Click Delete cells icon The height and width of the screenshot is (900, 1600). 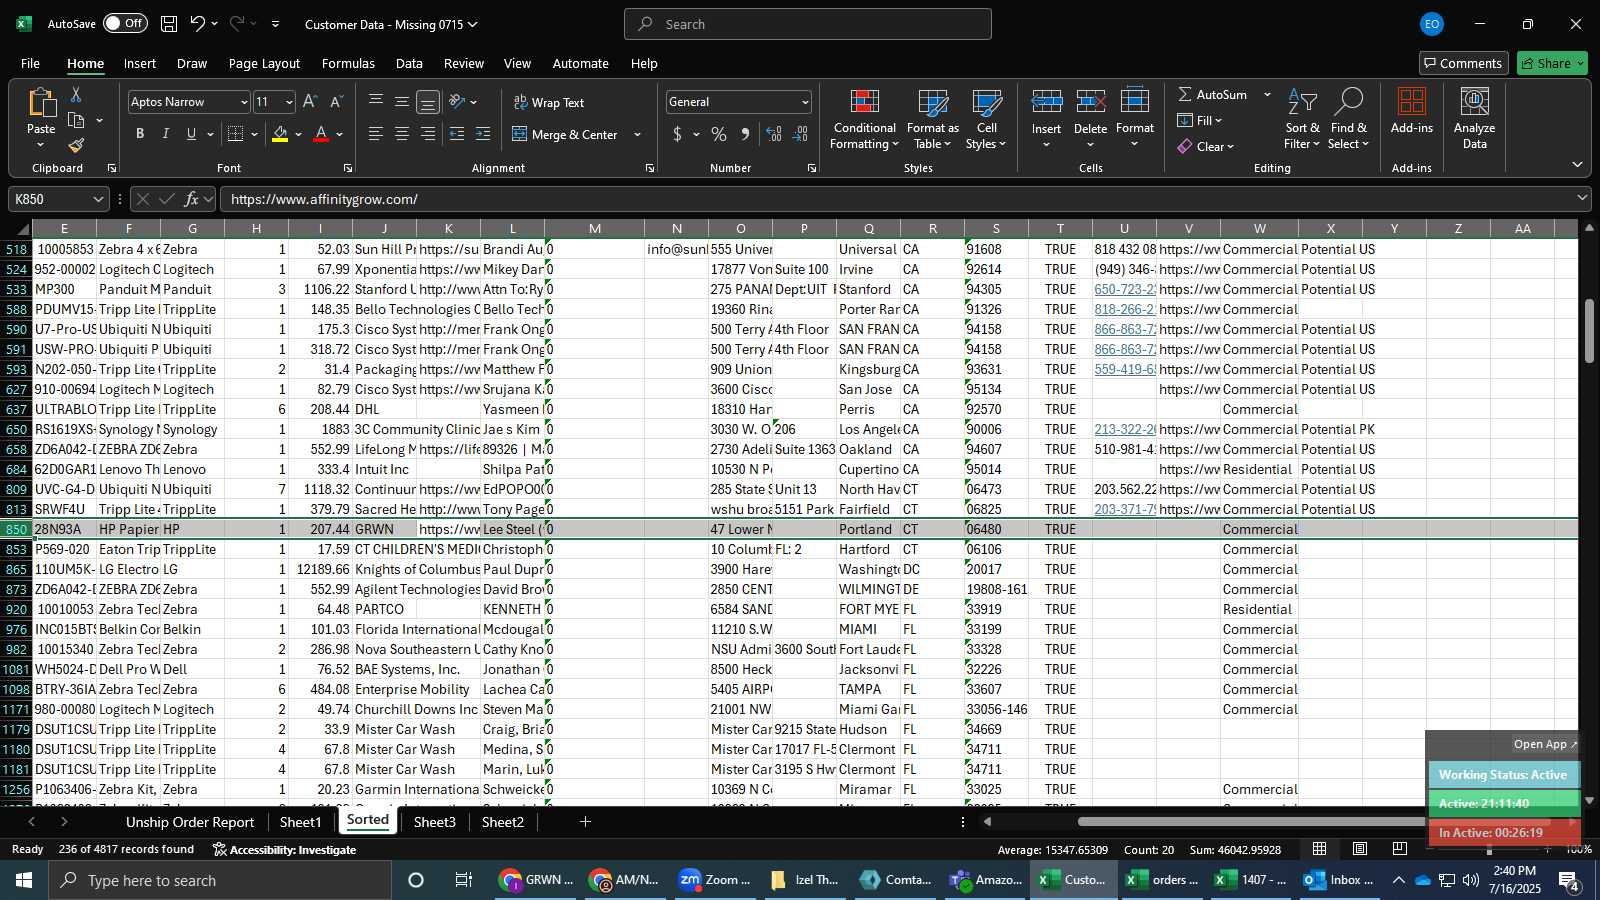tap(1090, 102)
